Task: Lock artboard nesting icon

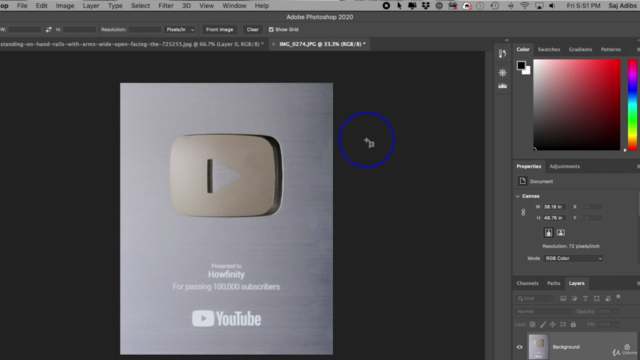Action: [x=563, y=324]
